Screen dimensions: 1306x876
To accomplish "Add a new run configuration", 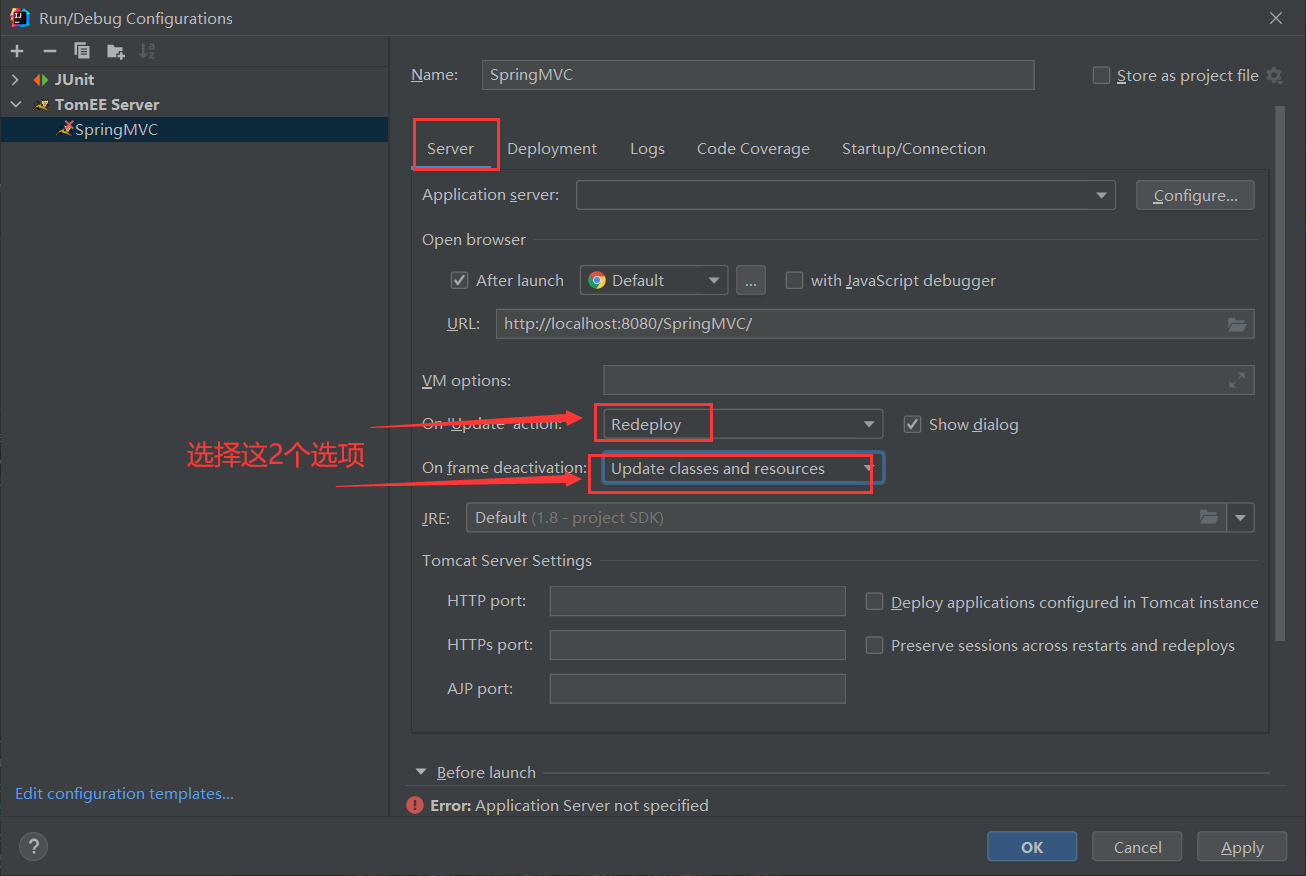I will [17, 51].
